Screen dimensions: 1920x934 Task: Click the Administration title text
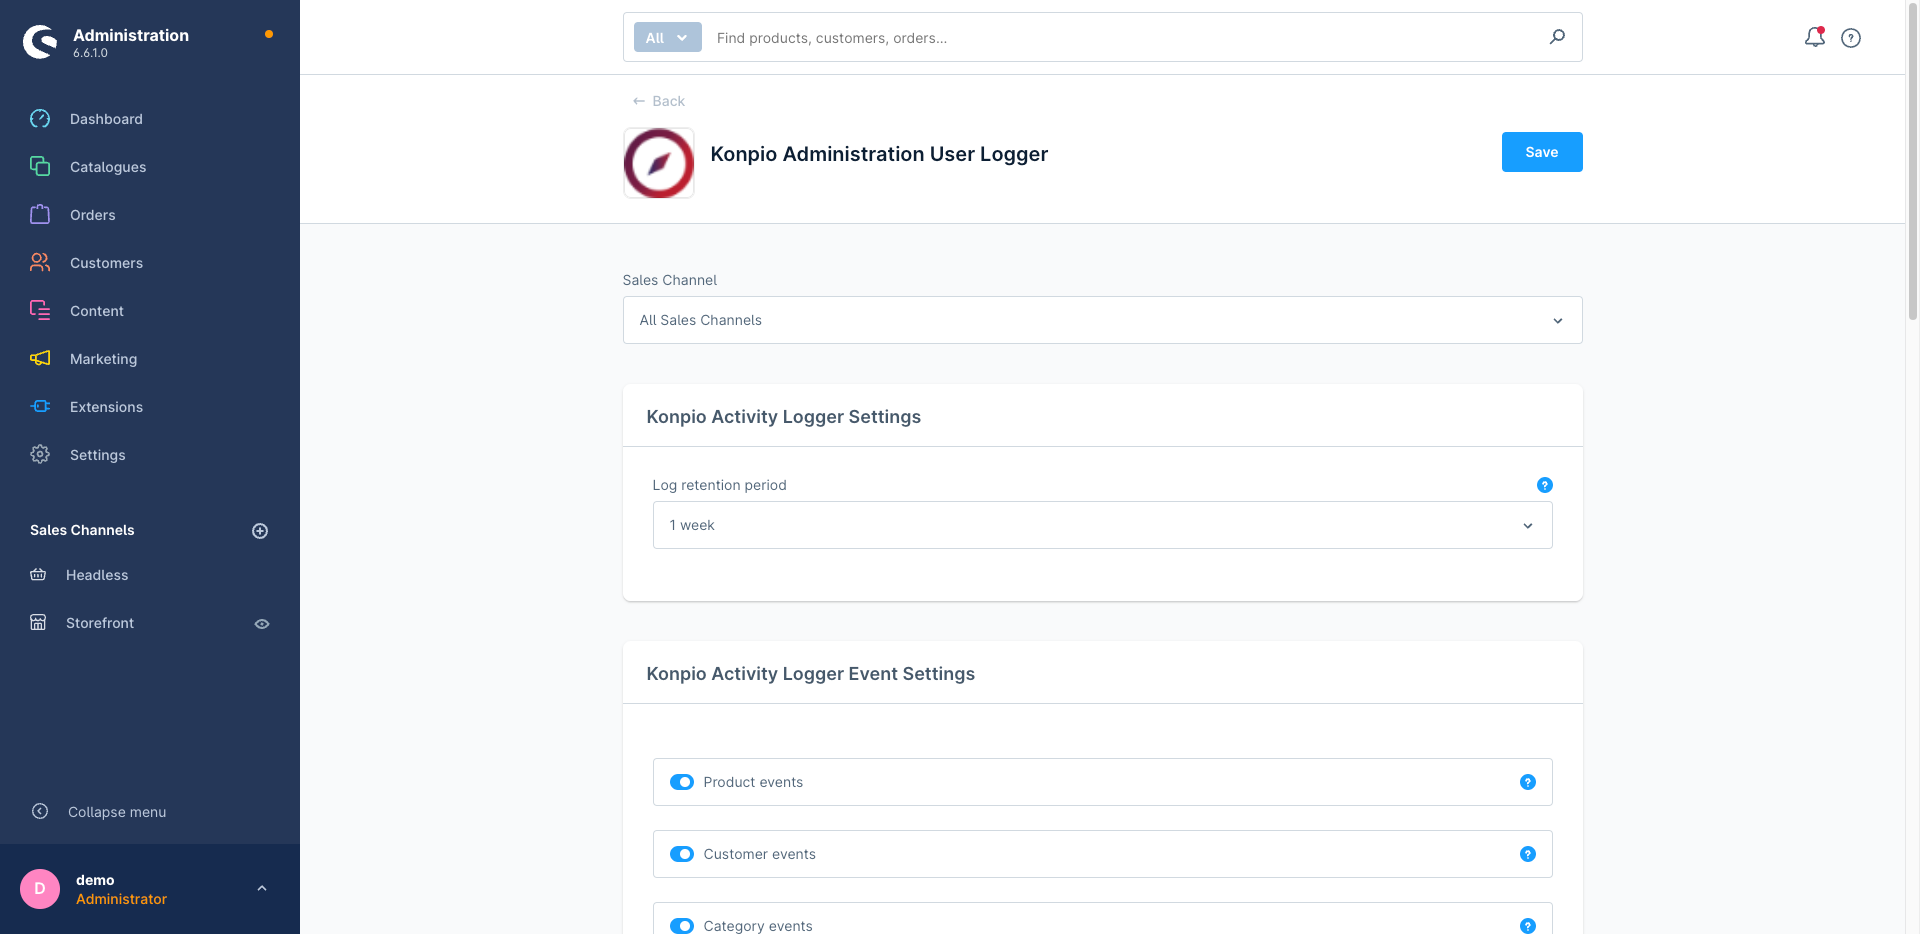[131, 35]
